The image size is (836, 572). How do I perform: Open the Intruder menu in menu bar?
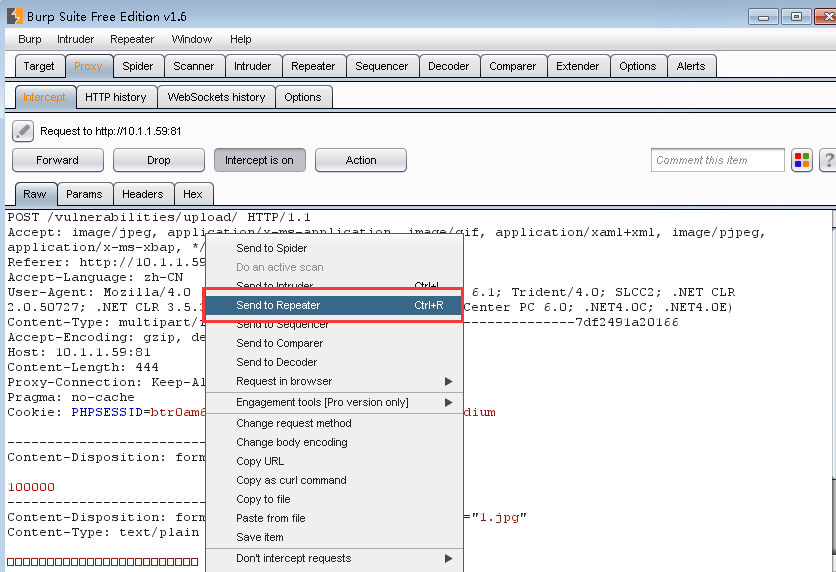(x=75, y=39)
